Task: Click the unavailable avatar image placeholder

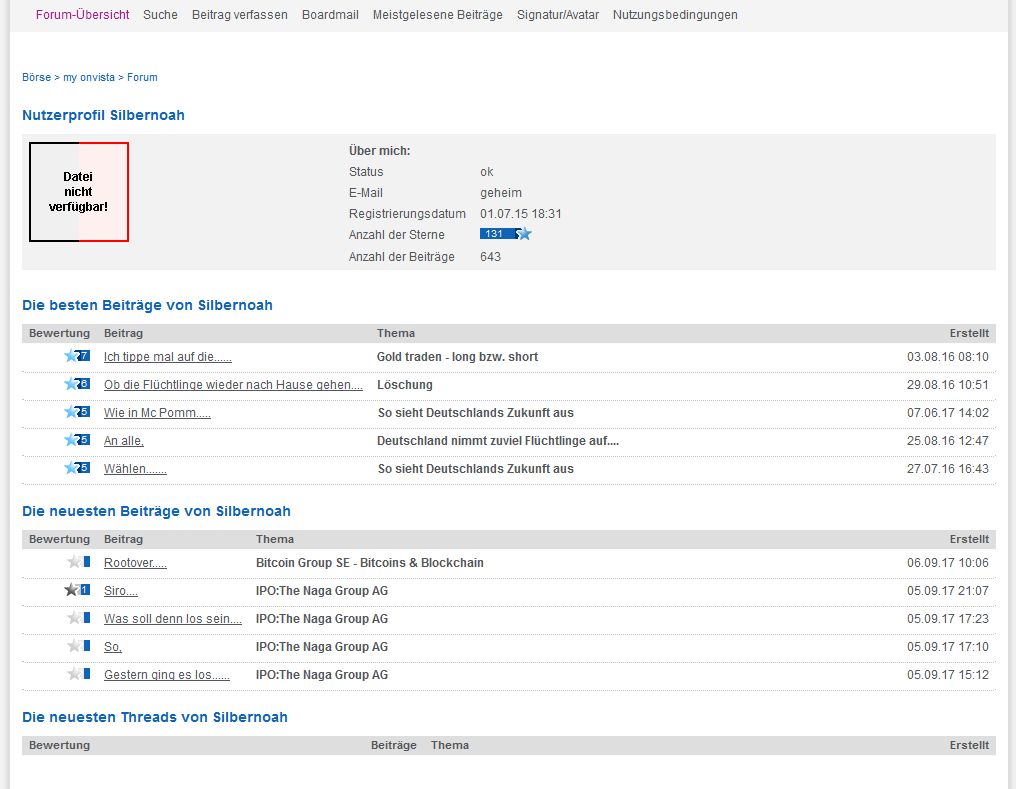Action: coord(79,192)
